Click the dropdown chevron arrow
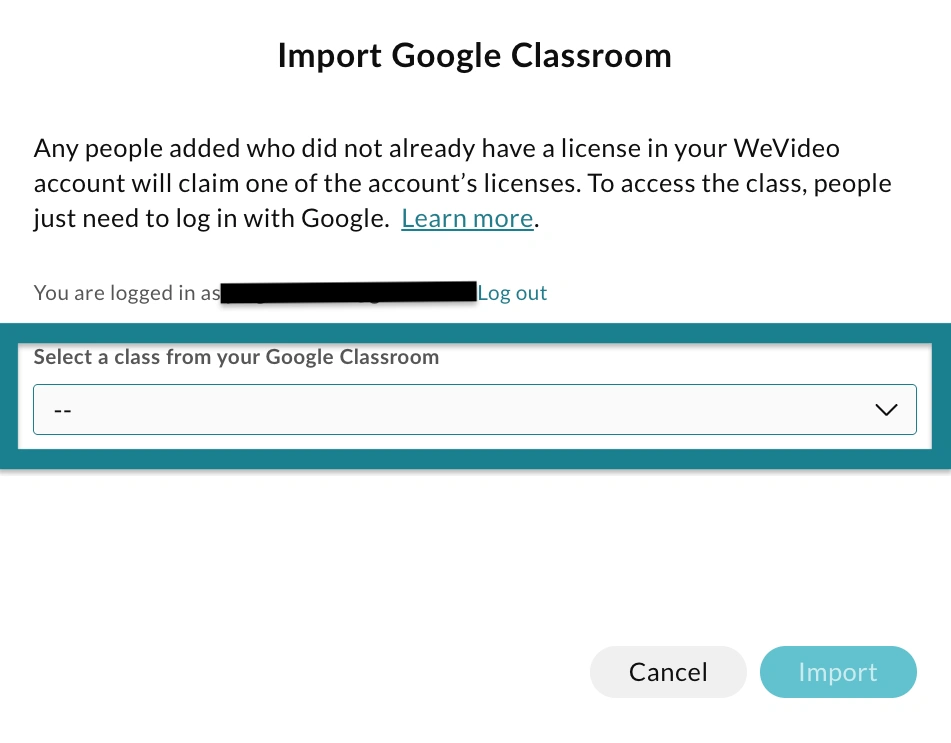 [886, 410]
